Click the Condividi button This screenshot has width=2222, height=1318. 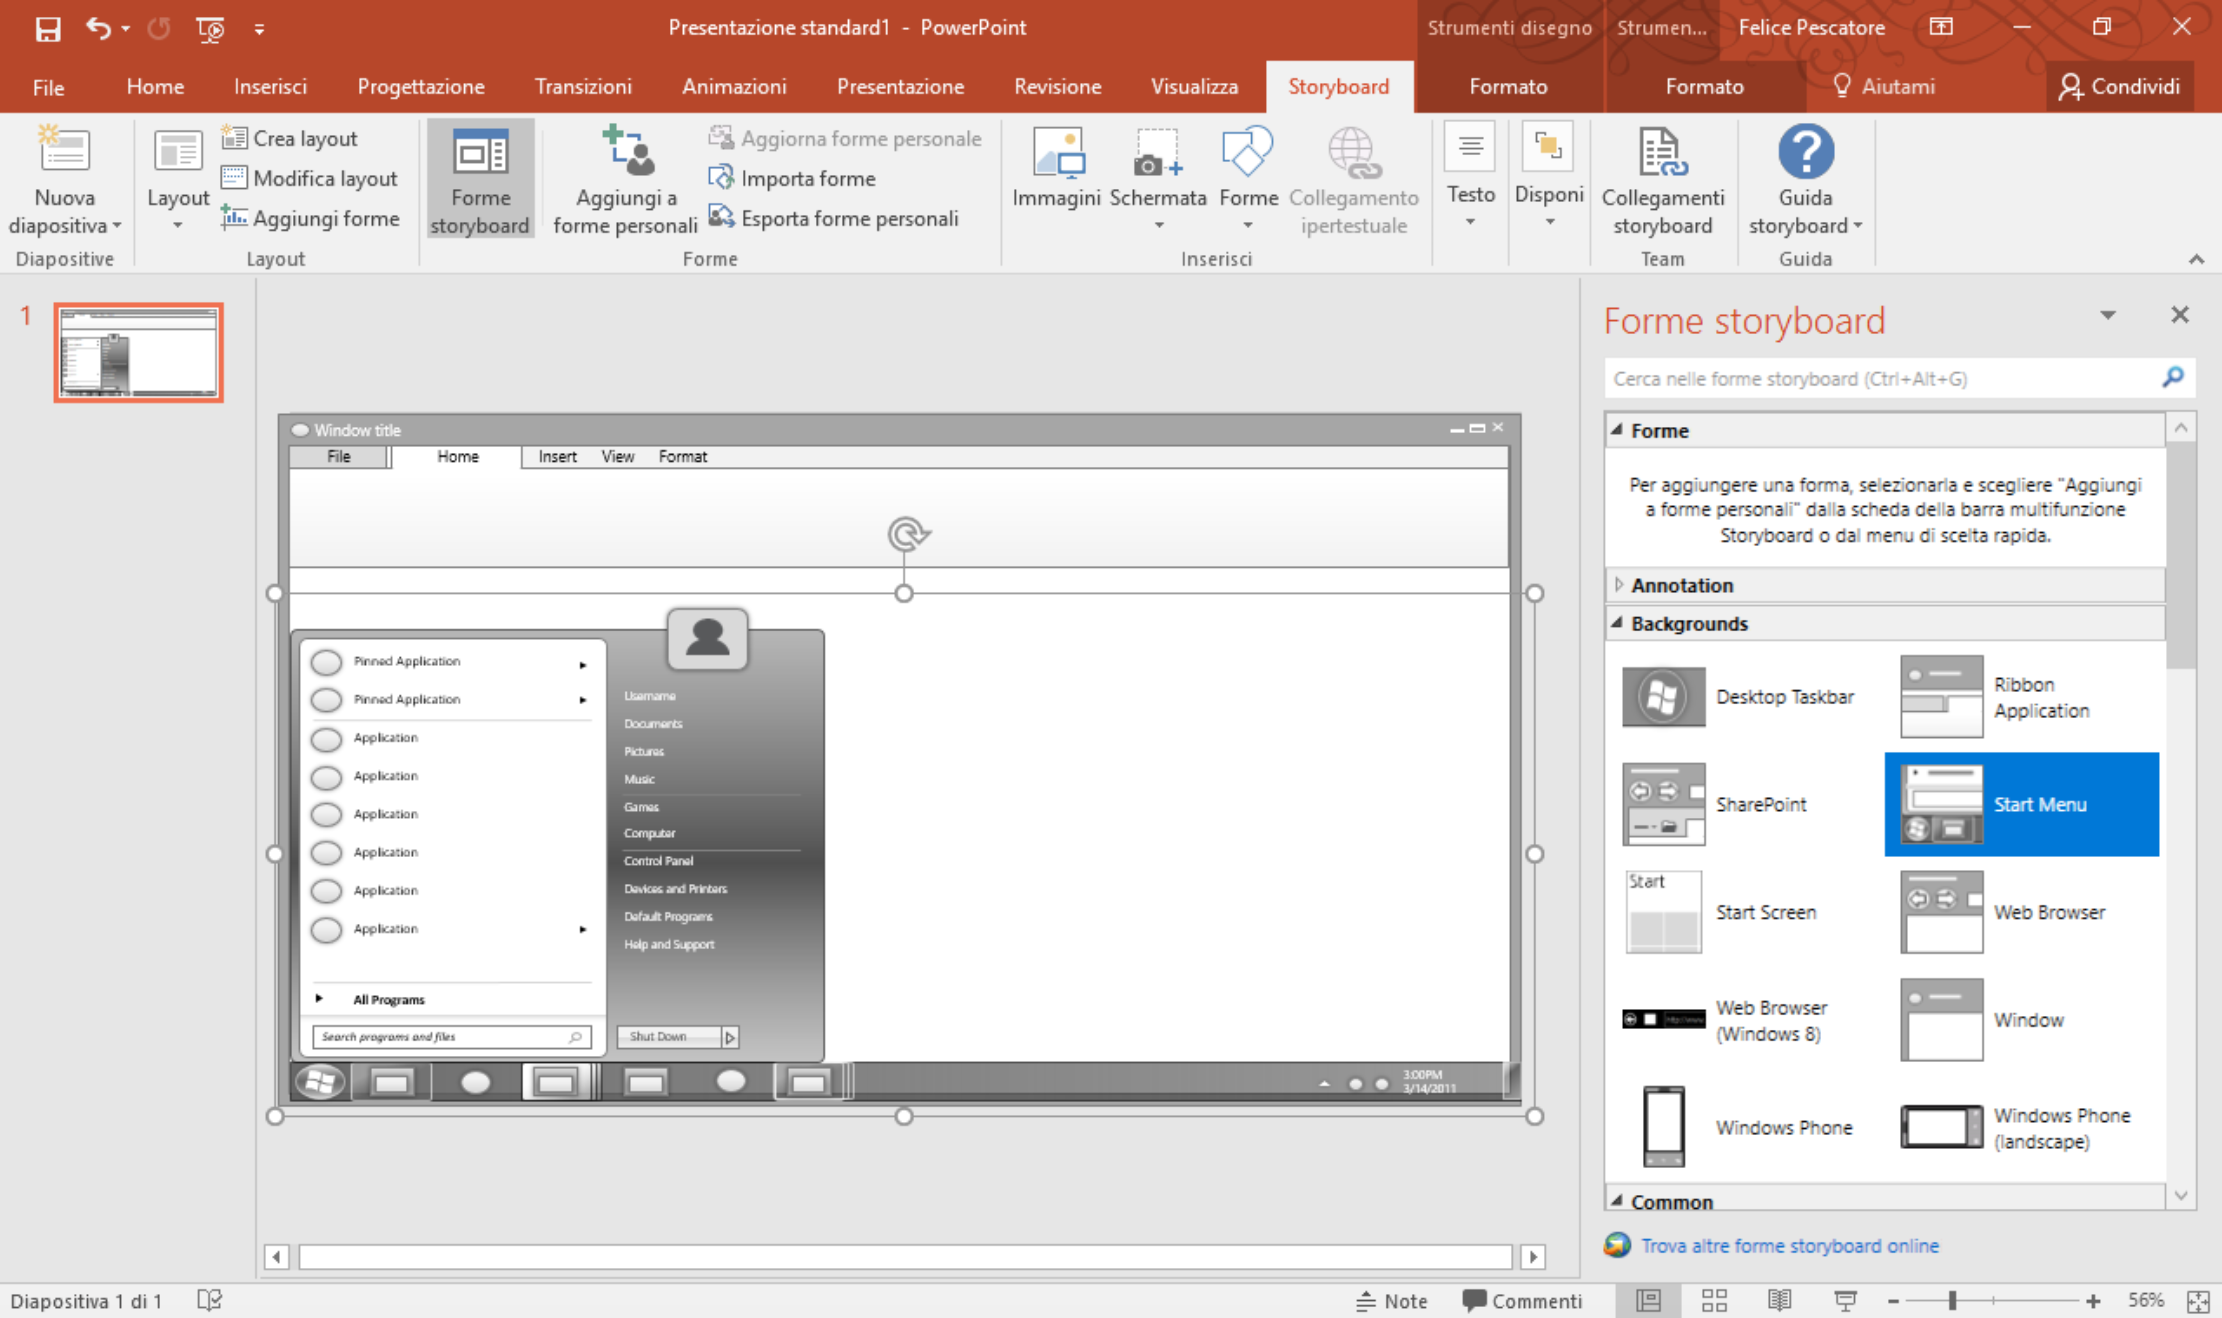(x=2119, y=87)
